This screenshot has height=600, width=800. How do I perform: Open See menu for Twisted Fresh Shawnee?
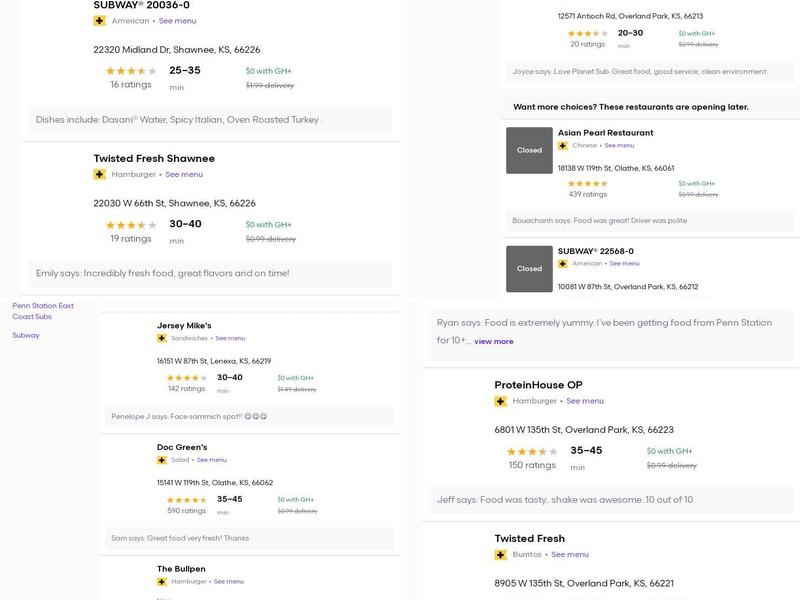click(184, 174)
